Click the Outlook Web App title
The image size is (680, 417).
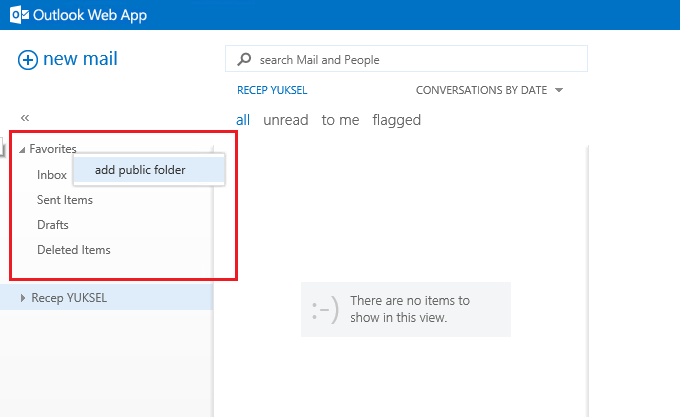click(90, 15)
